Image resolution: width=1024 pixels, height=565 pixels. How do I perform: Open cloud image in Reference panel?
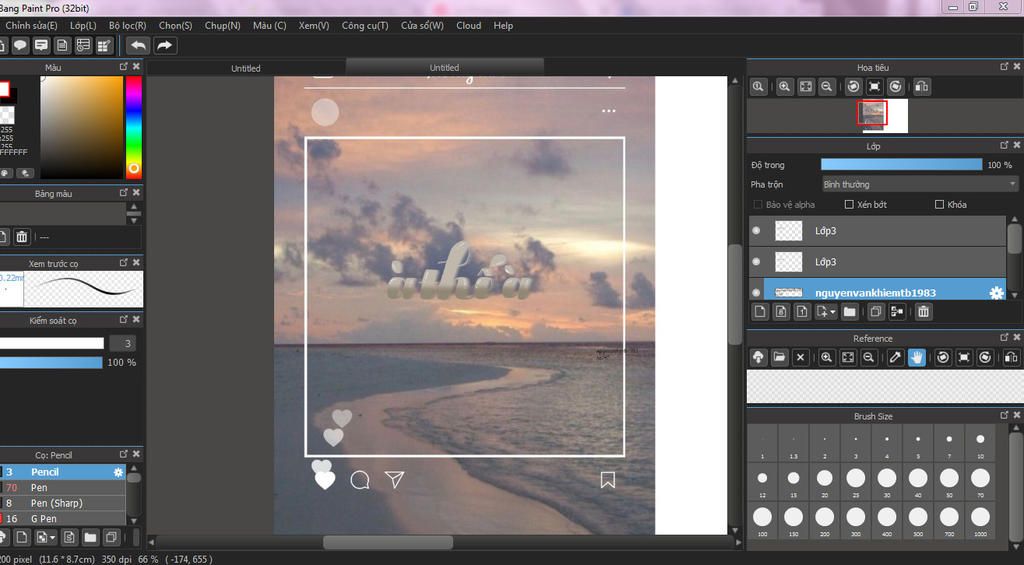tap(758, 357)
